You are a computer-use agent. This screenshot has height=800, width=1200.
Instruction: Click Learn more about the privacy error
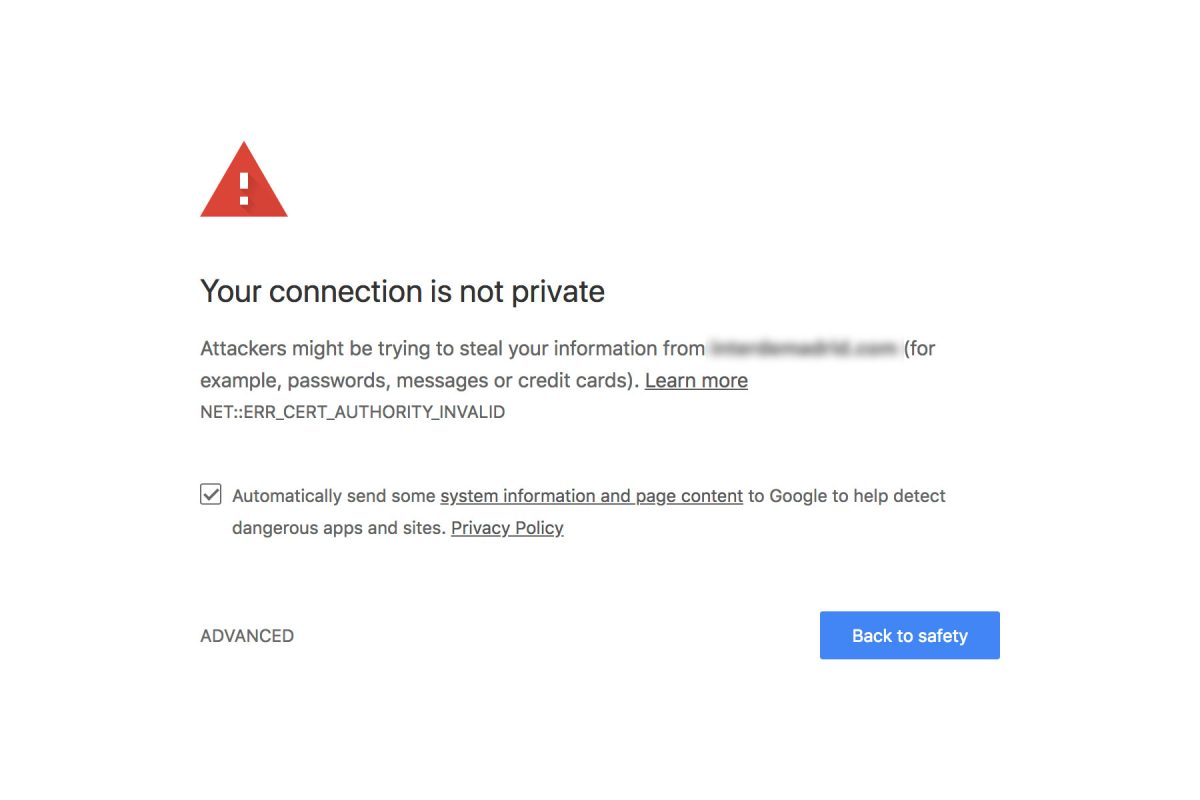tap(696, 380)
